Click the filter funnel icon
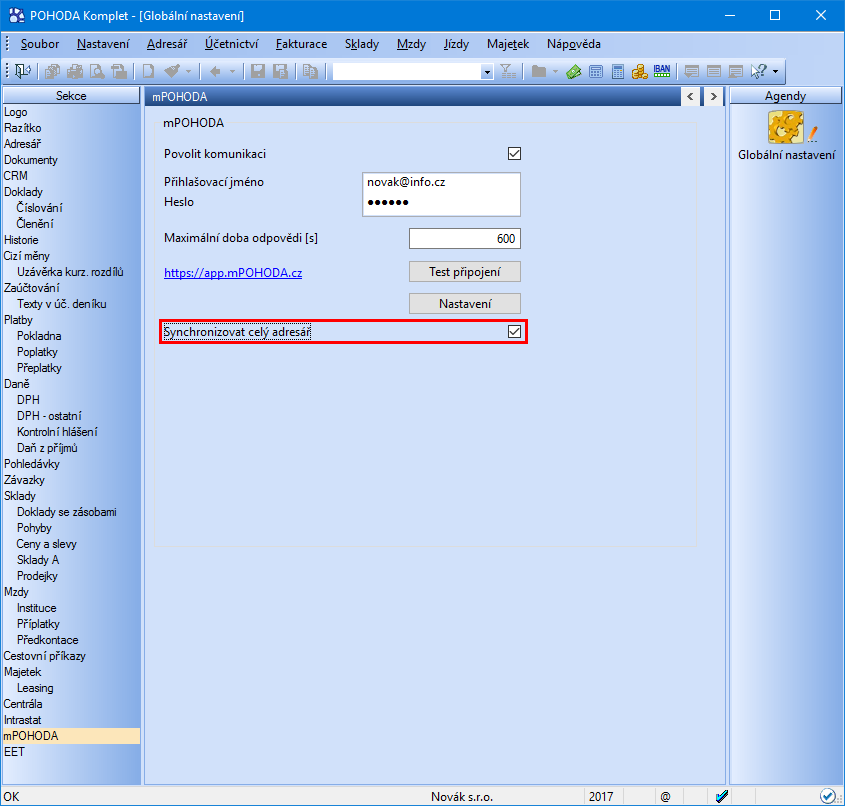This screenshot has width=845, height=806. 508,71
